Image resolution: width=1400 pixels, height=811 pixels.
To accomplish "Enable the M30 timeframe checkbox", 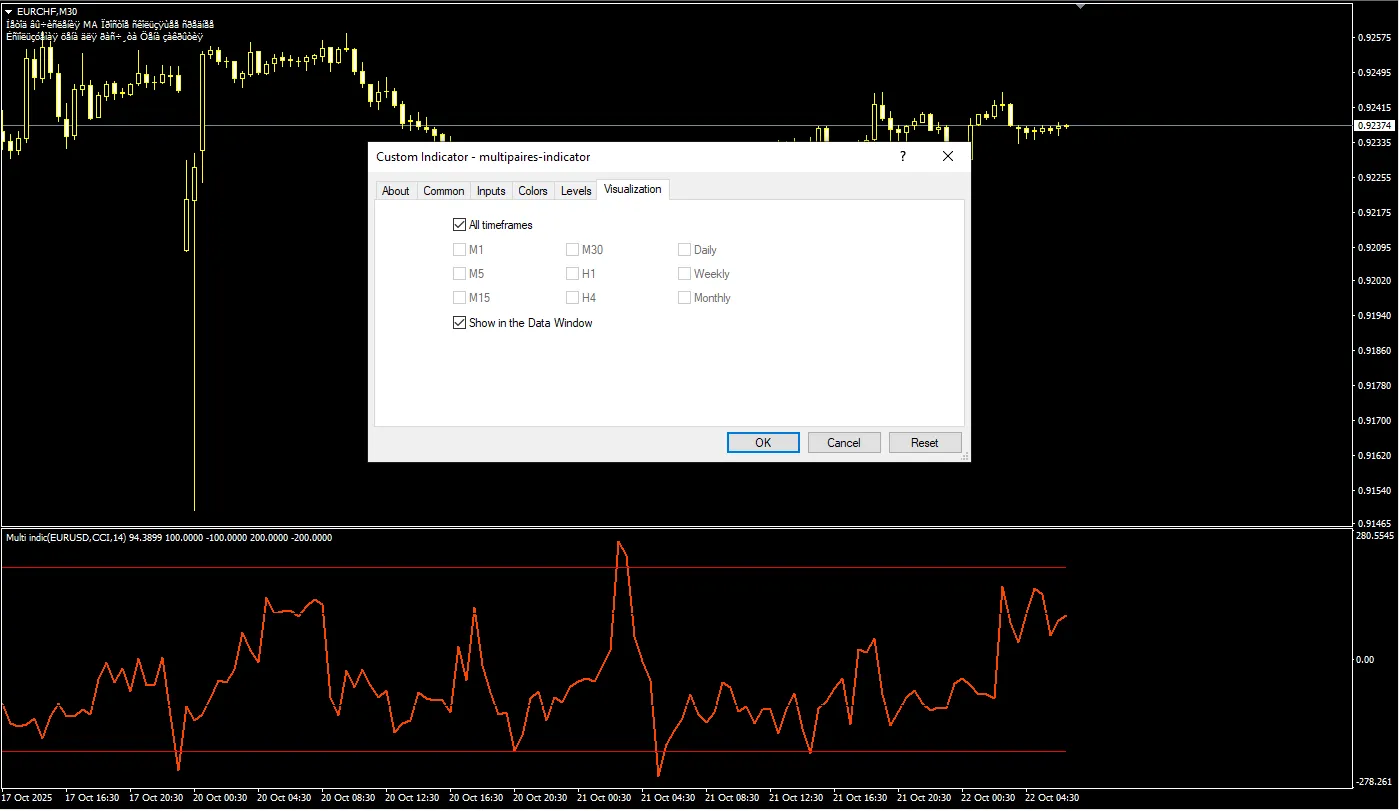I will pos(573,250).
